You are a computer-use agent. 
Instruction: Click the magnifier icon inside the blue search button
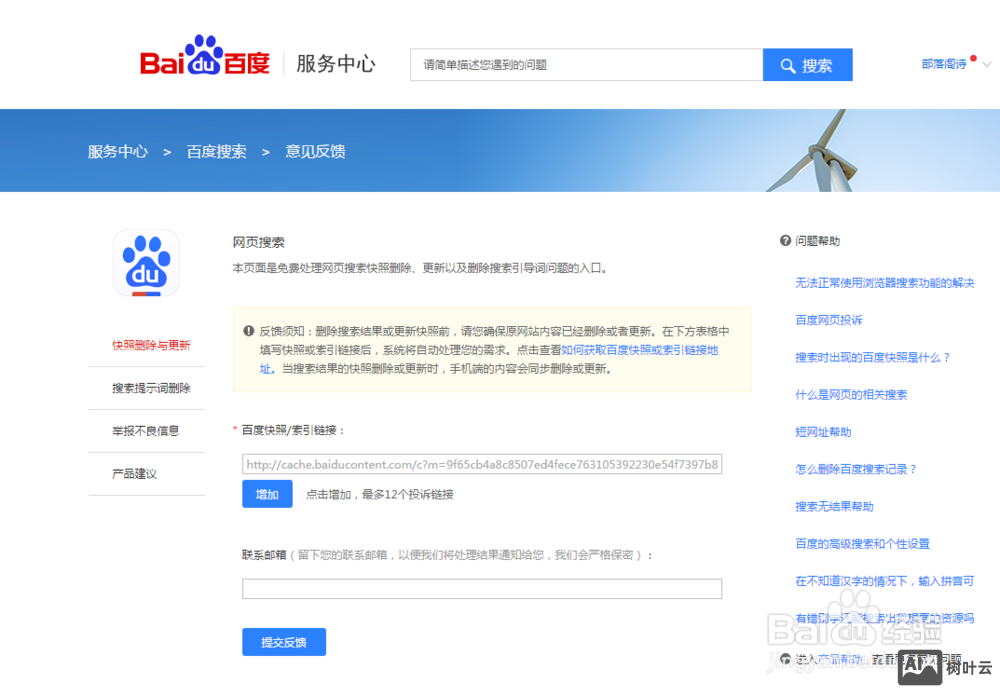pos(787,63)
